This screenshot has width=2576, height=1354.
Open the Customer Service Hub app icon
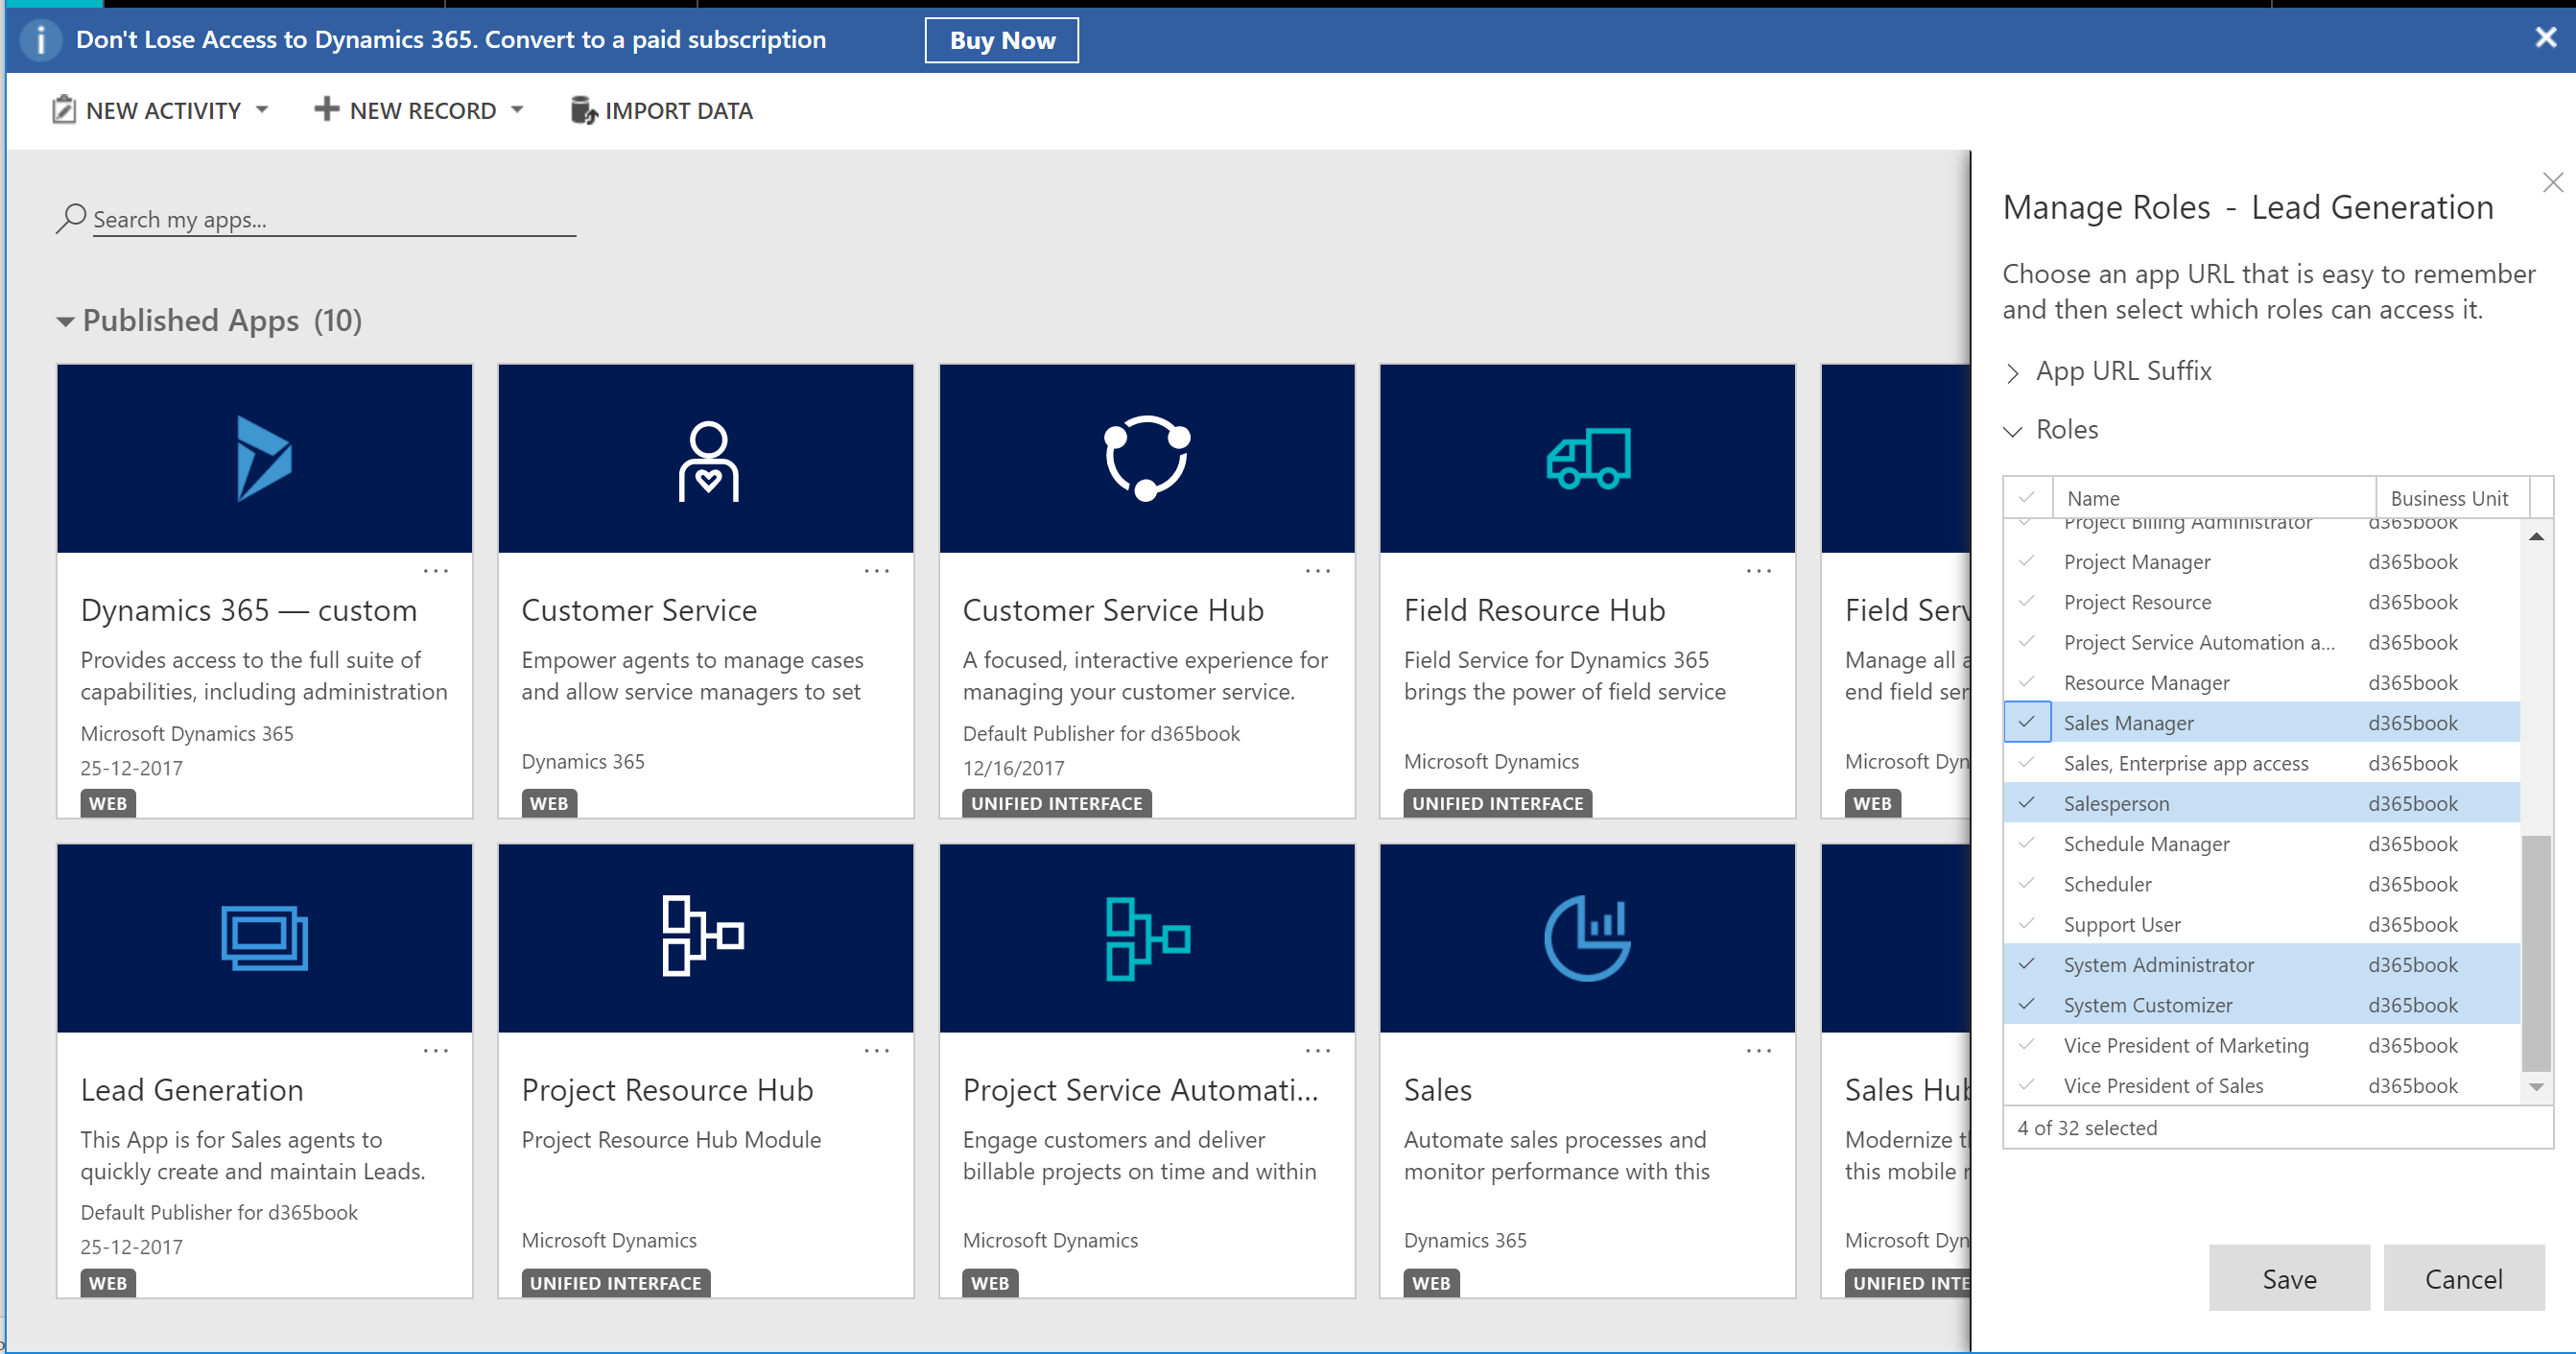[x=1146, y=458]
